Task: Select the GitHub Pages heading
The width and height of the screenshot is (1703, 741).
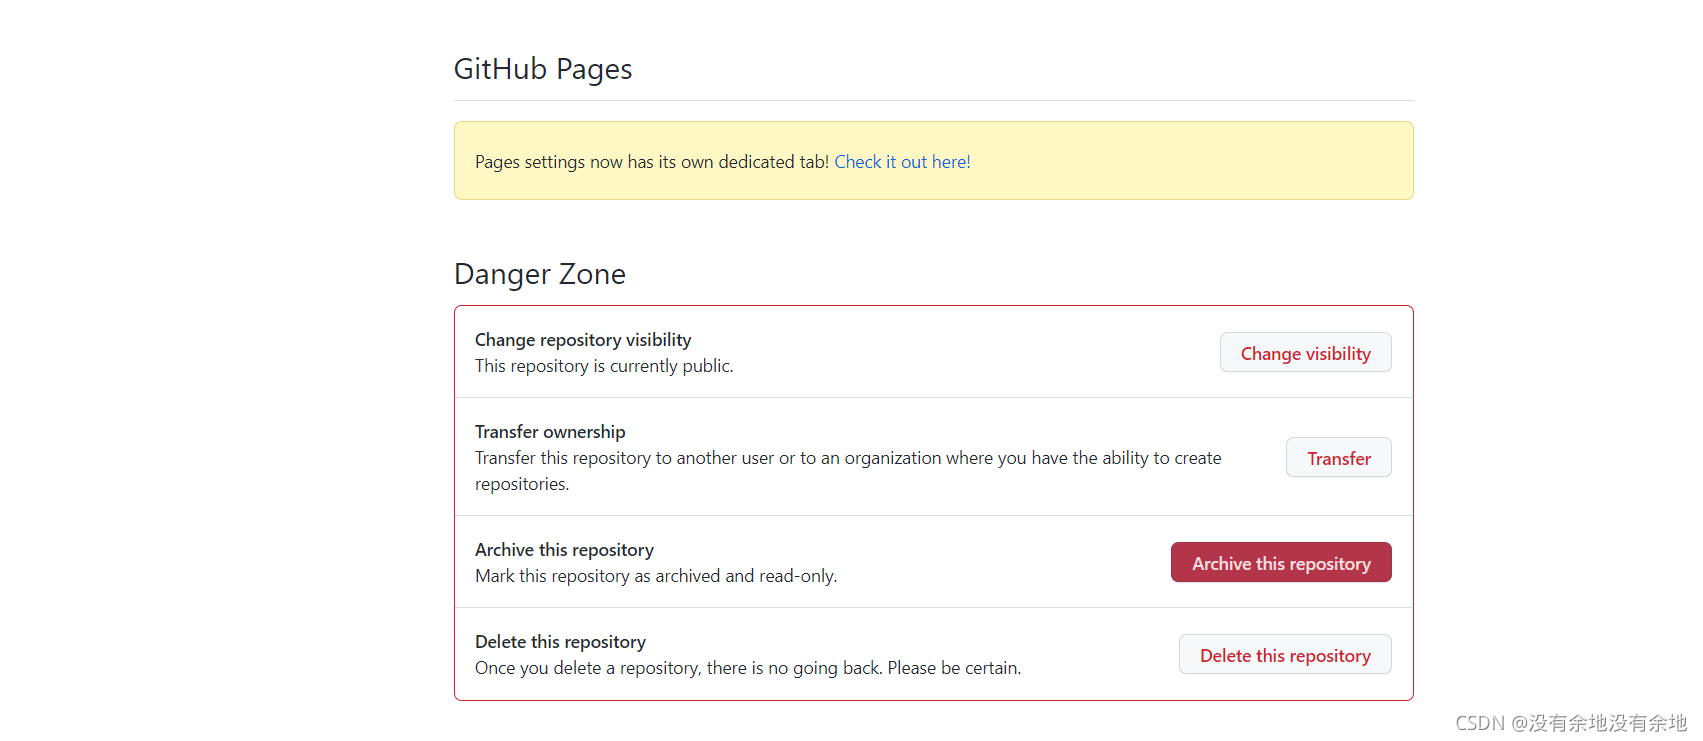Action: coord(543,69)
